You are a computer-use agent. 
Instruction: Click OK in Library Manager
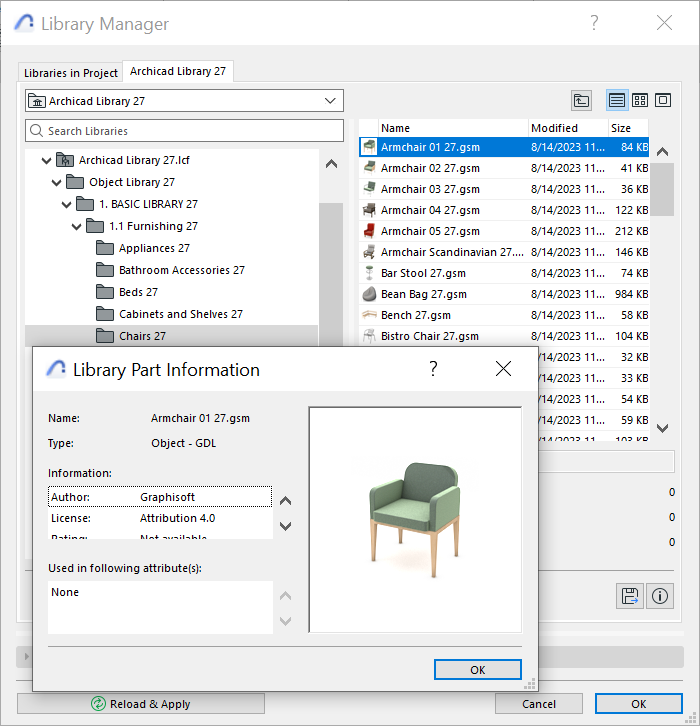coord(638,704)
